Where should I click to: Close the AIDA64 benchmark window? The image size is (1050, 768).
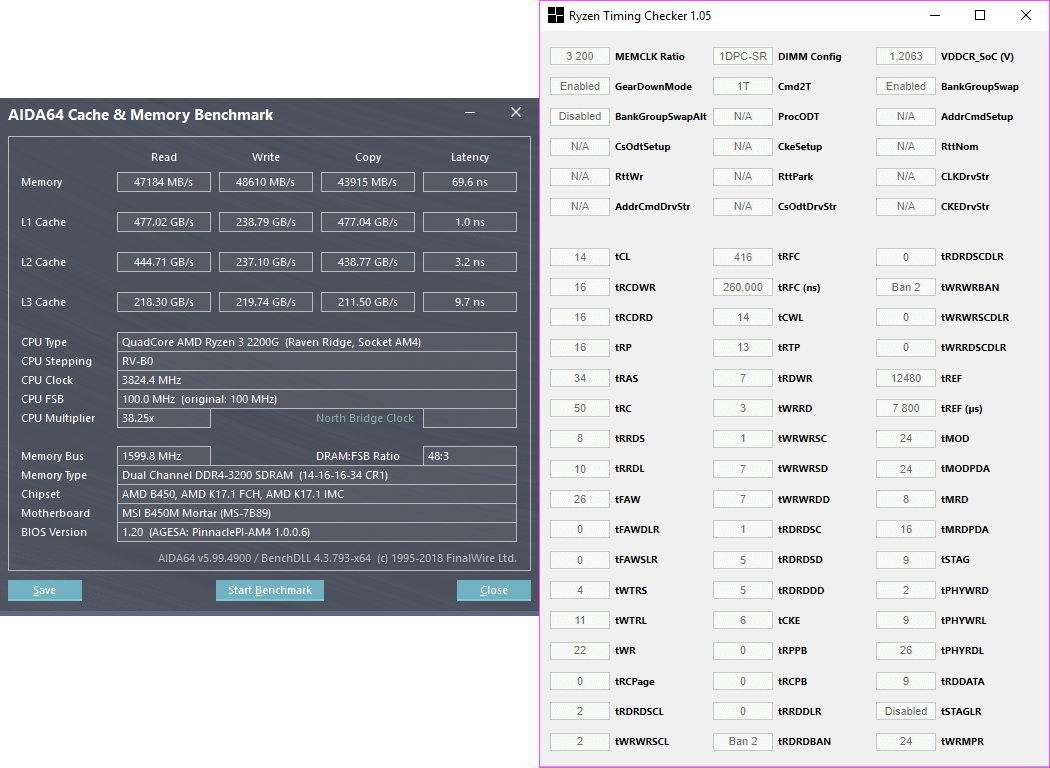point(516,112)
